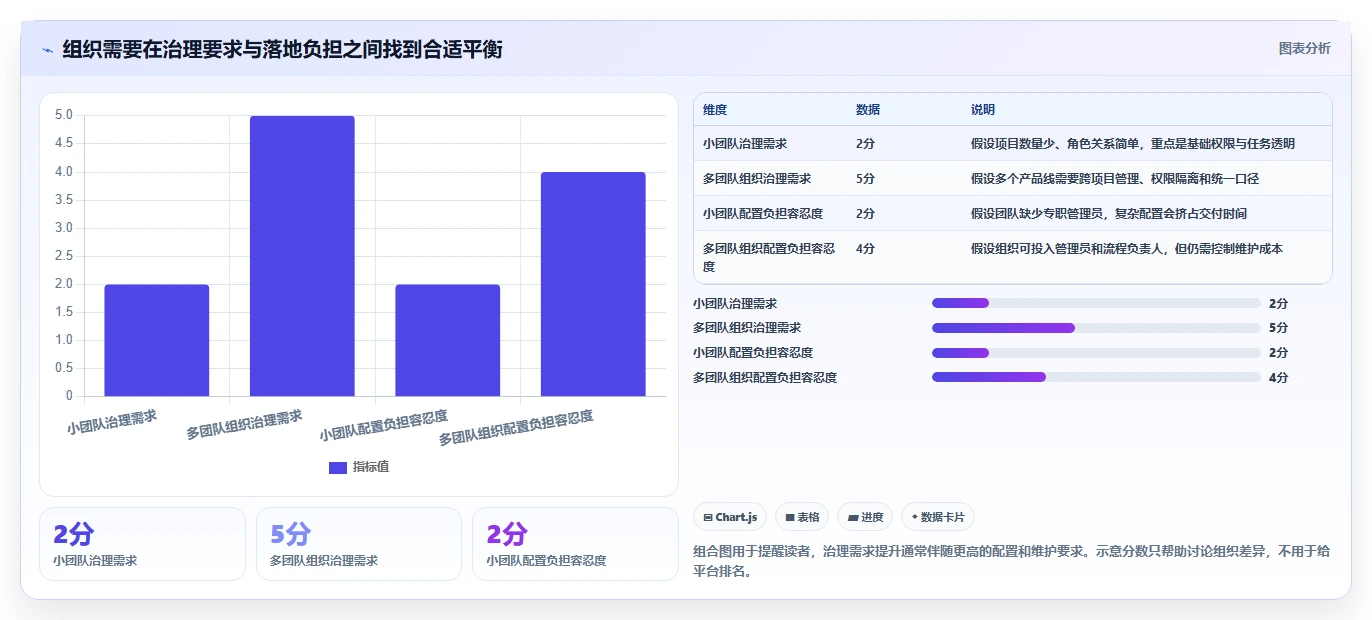Click table value 4分
Image resolution: width=1372 pixels, height=620 pixels.
tap(865, 249)
